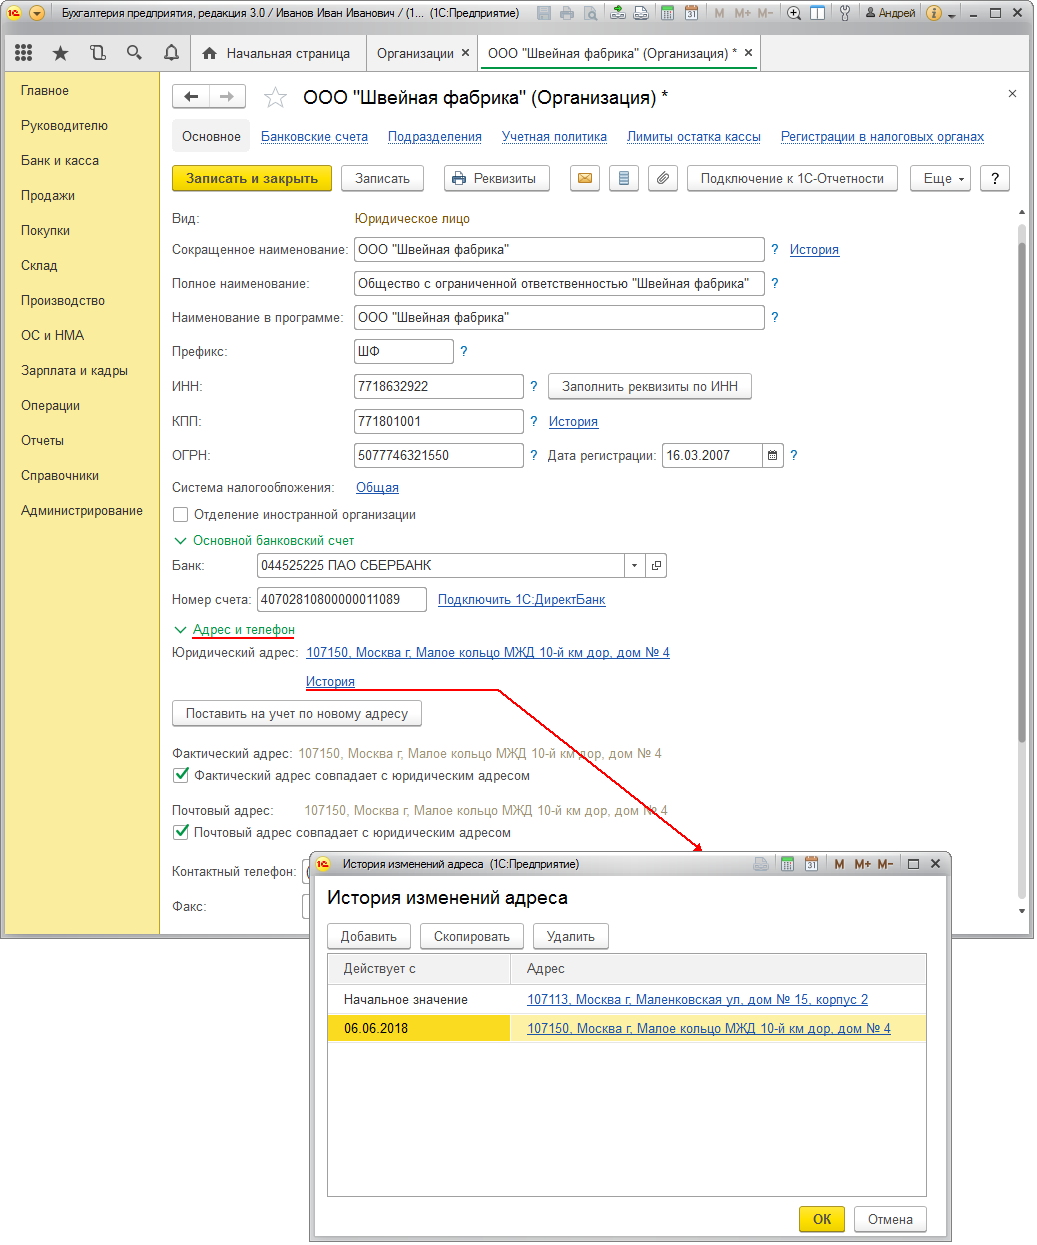The width and height of the screenshot is (1037, 1245).
Task: Click the report document icon button
Action: click(624, 178)
